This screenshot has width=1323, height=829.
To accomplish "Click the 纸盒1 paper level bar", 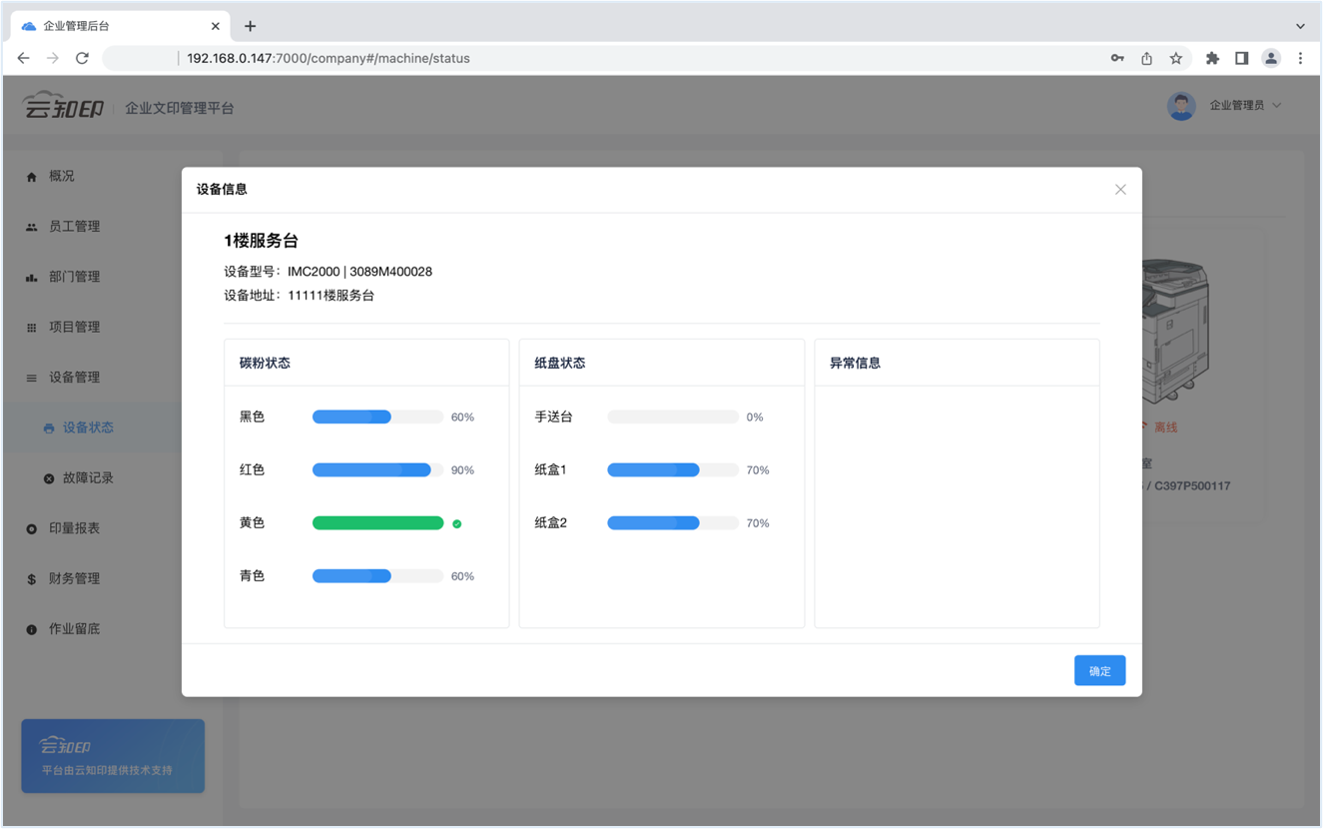I will pyautogui.click(x=672, y=470).
